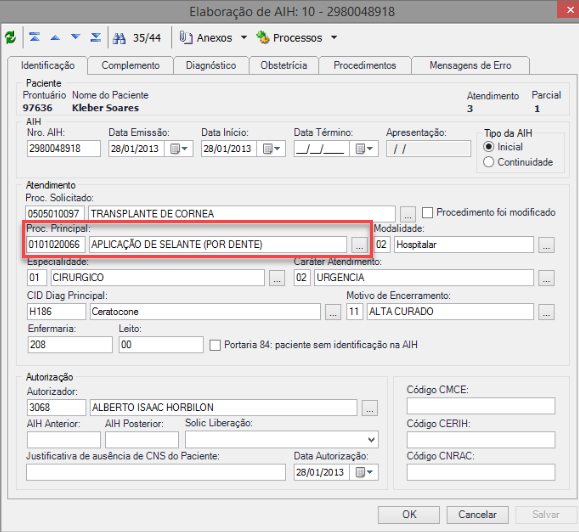
Task: Click the Data Término date field
Action: pos(322,149)
